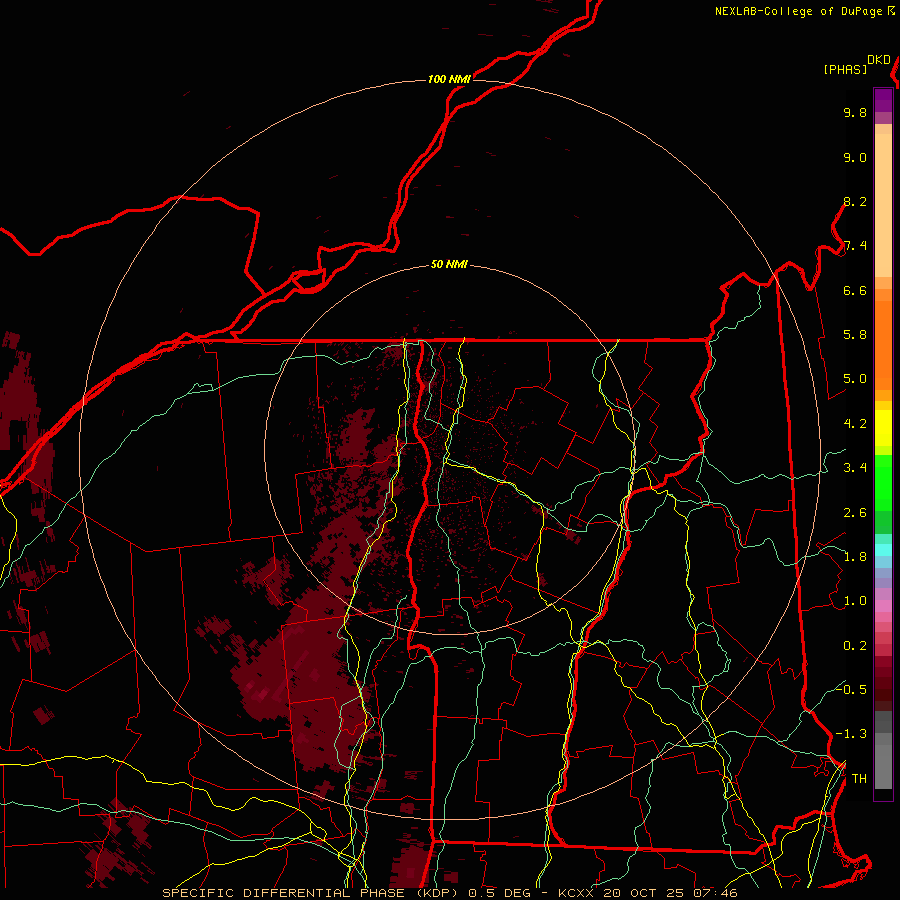
Task: Click the 8.2 legend value
Action: 855,201
